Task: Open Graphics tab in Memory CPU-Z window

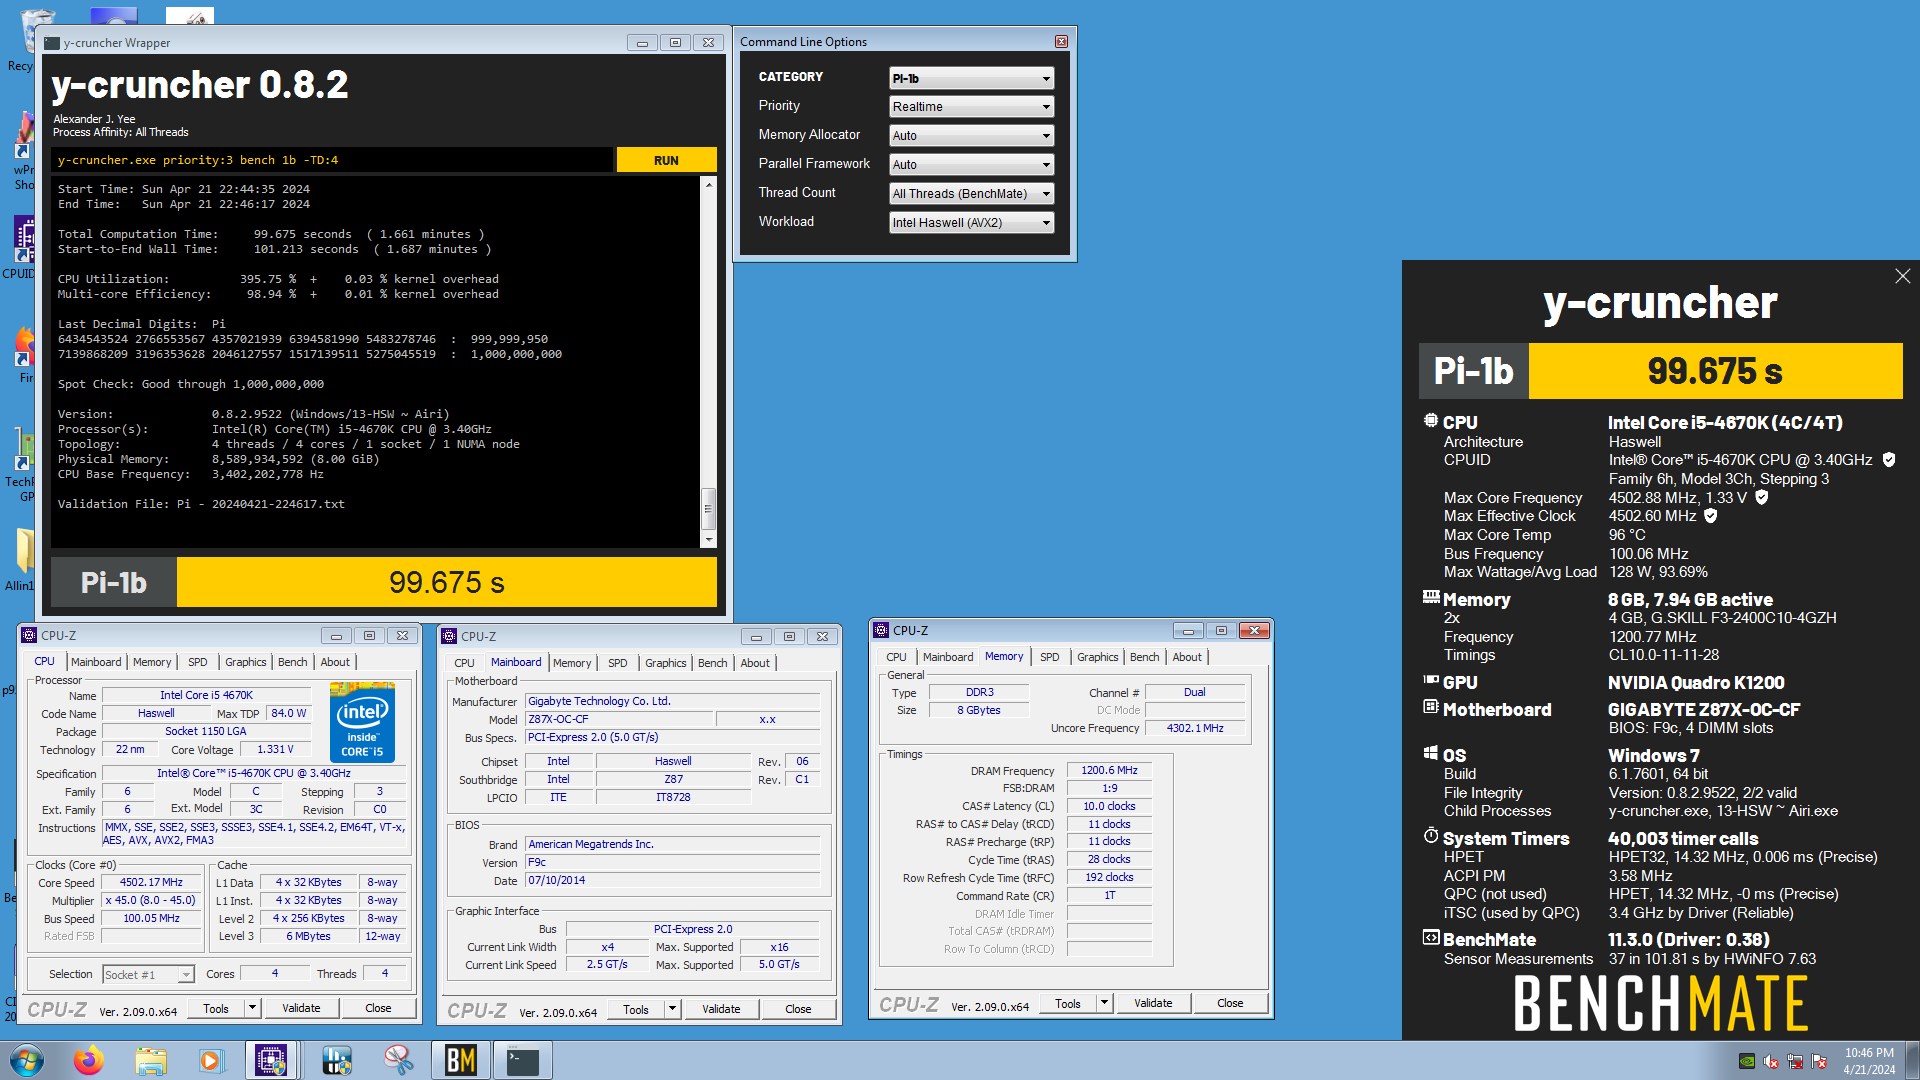Action: [1098, 657]
